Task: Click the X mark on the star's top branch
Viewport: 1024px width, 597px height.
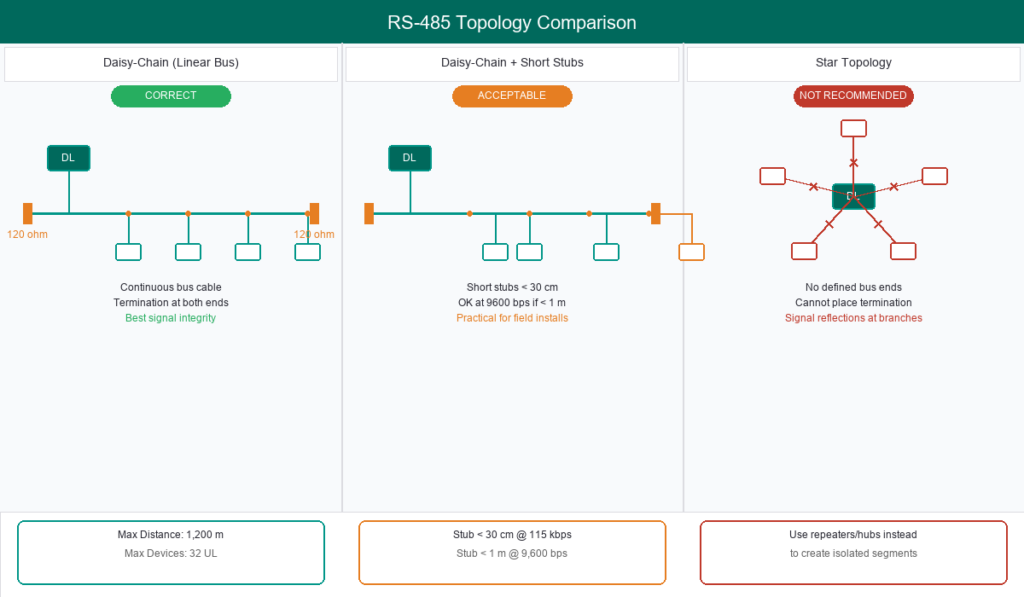Action: (x=854, y=163)
